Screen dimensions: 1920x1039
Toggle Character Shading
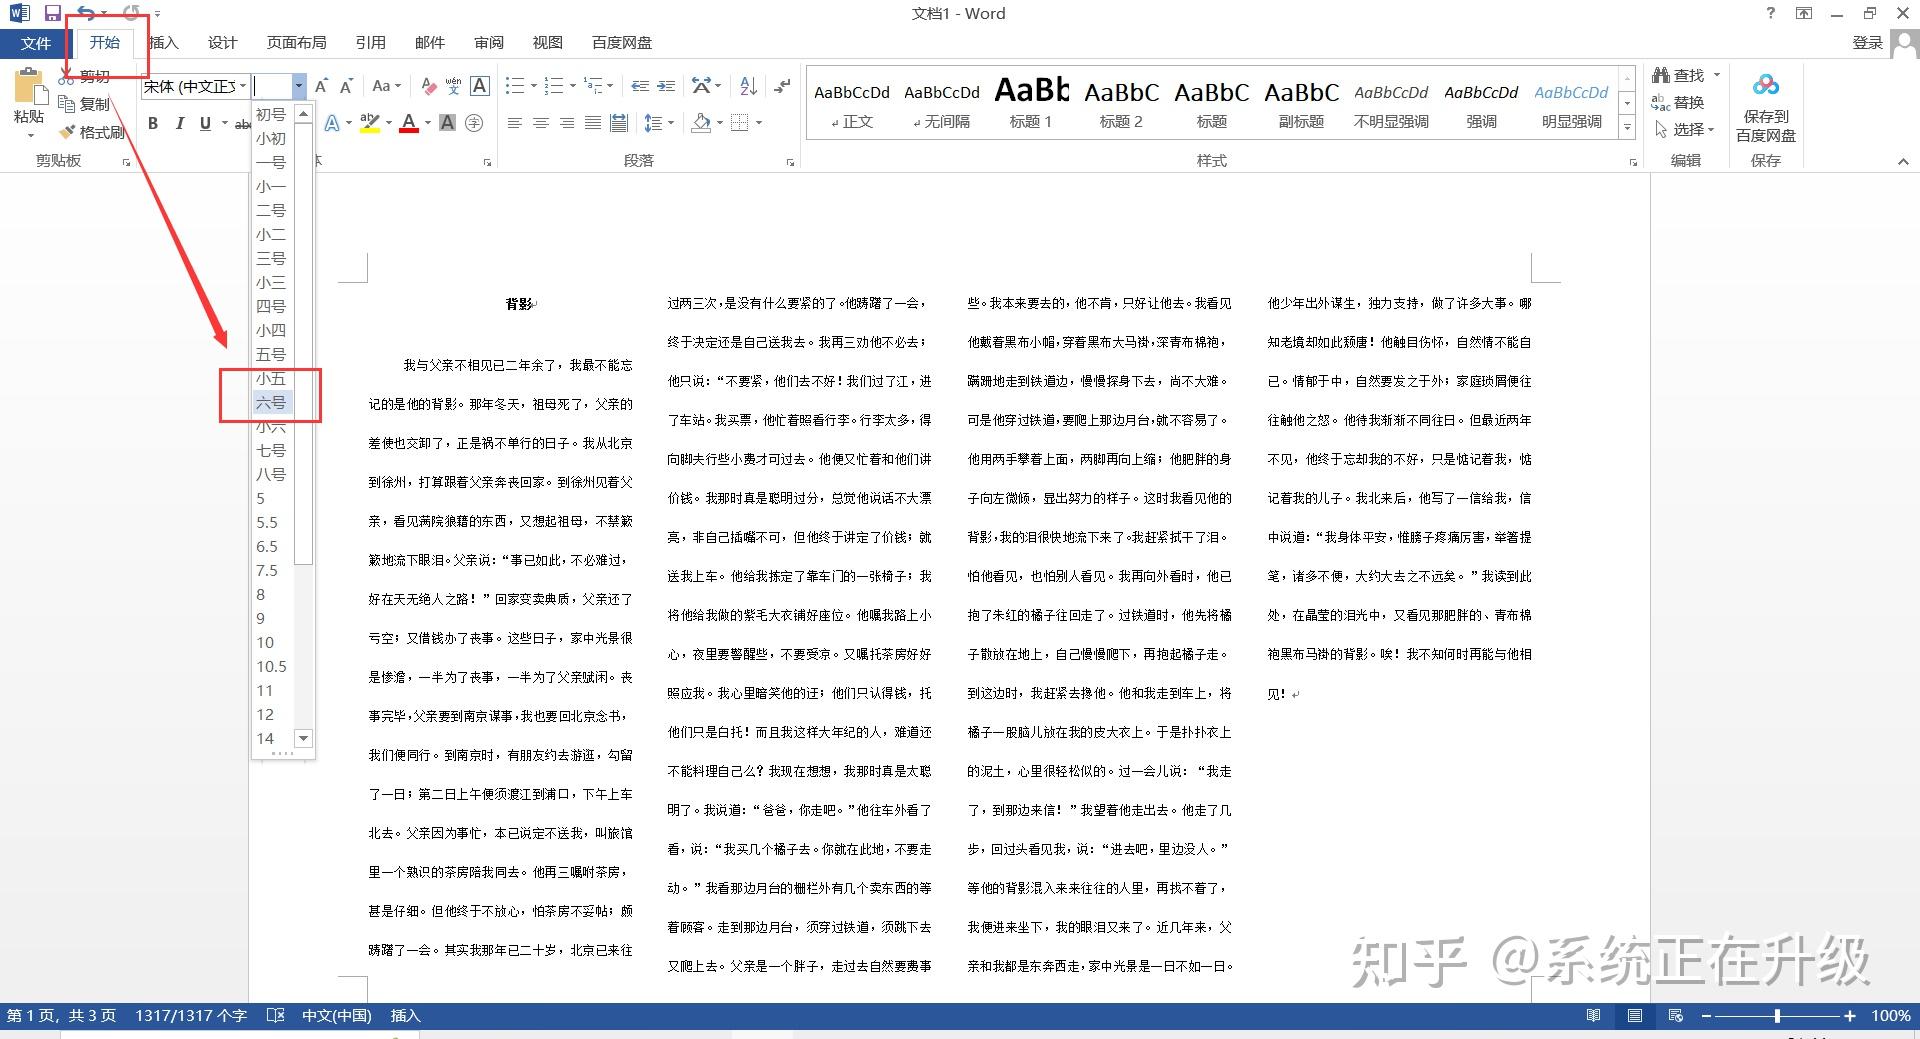tap(447, 123)
